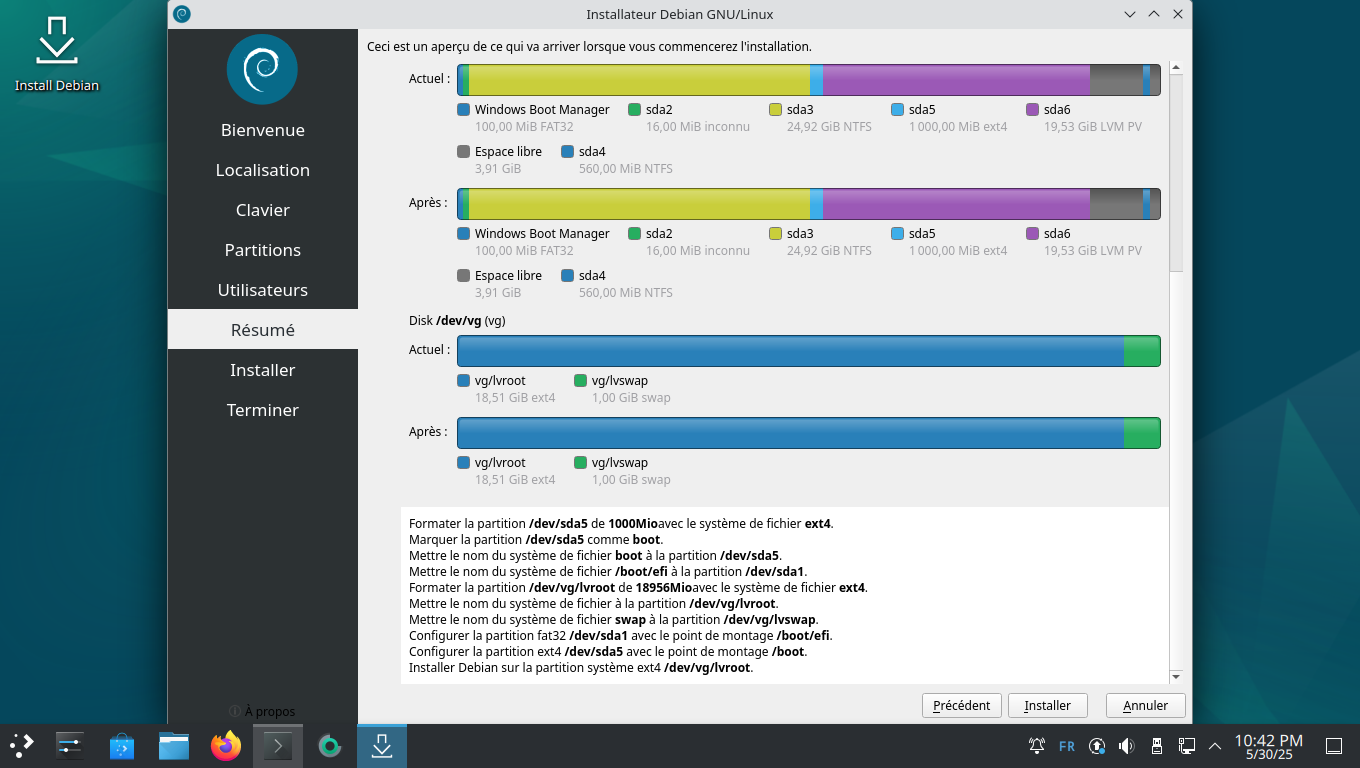Open Konsole terminal from the taskbar

(278, 745)
